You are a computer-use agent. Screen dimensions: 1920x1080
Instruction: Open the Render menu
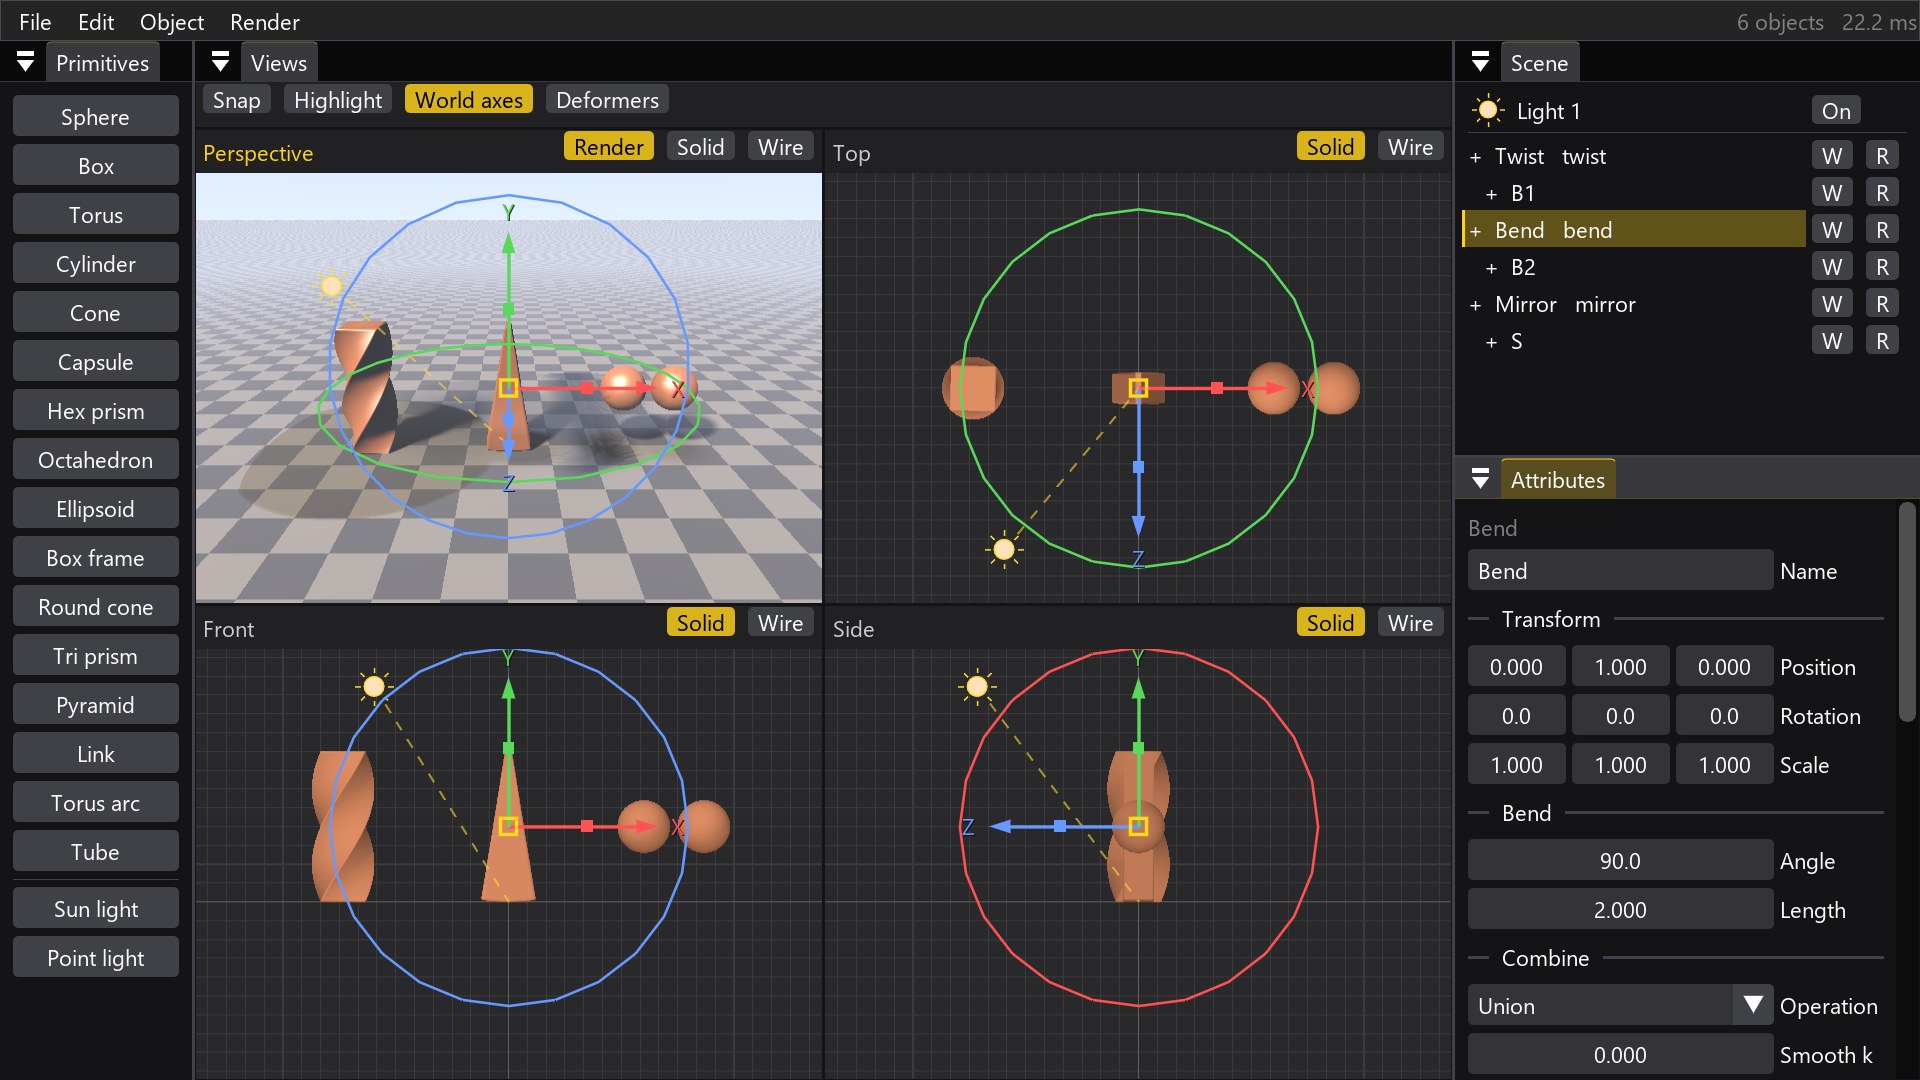(265, 22)
